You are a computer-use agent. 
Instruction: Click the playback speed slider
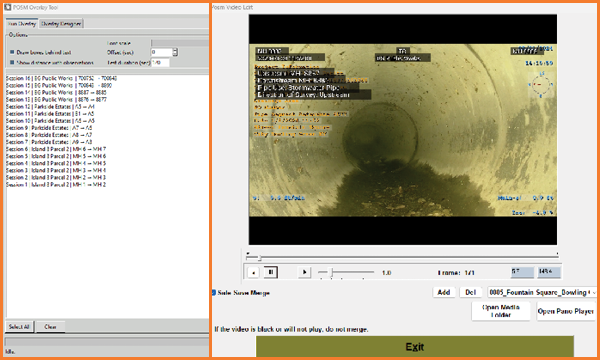pos(346,272)
